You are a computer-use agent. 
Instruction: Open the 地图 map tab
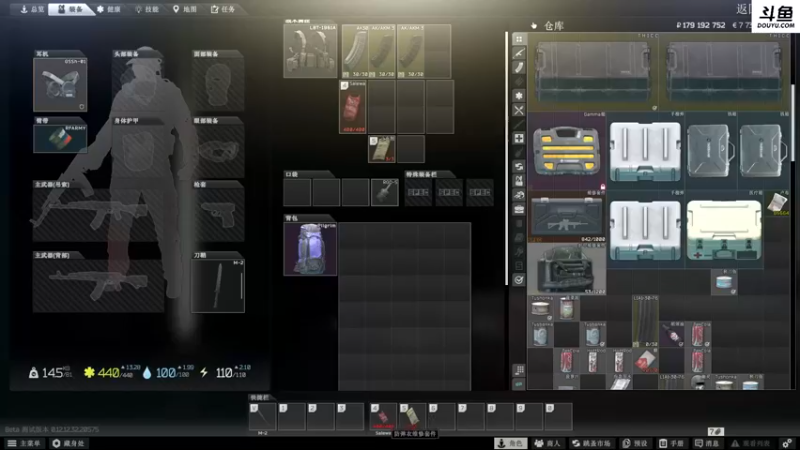point(184,9)
